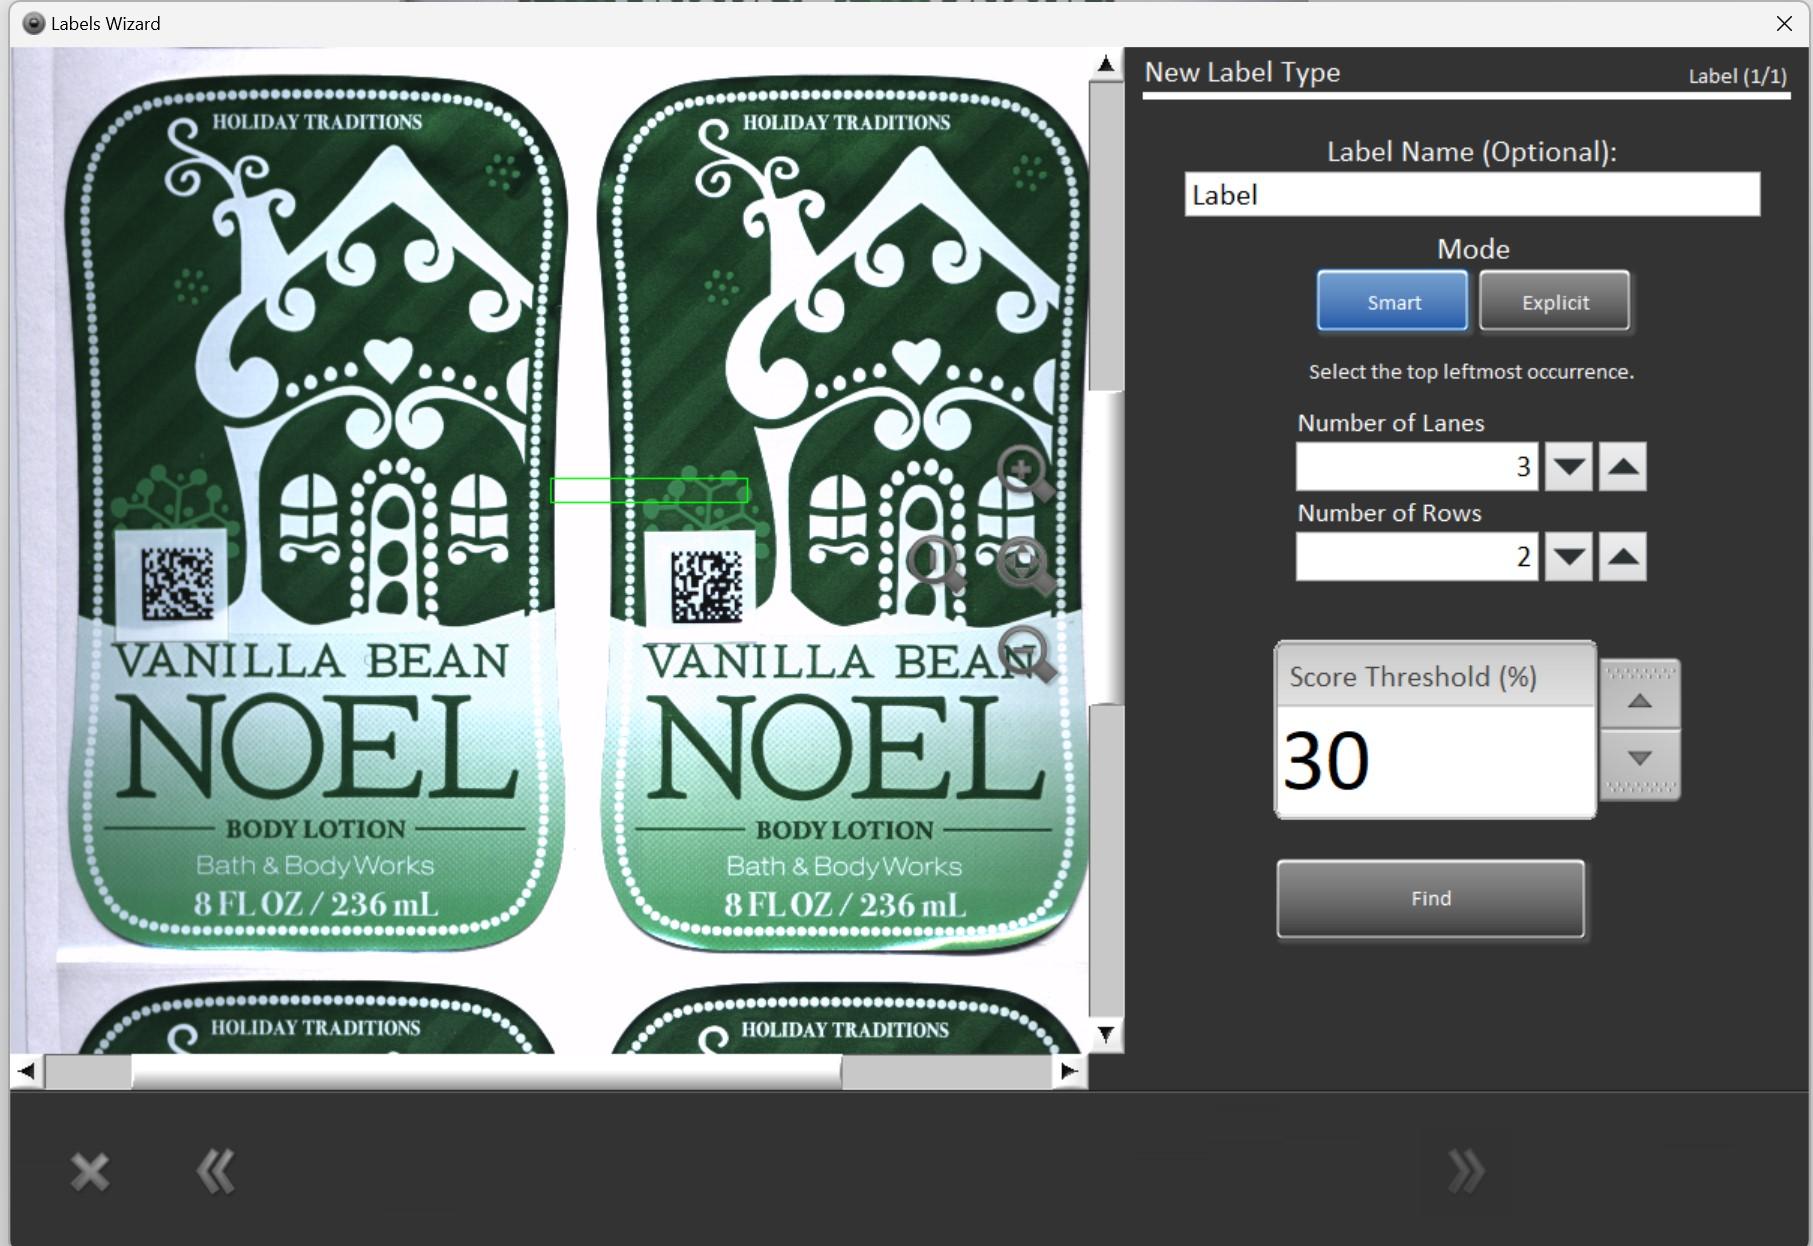The width and height of the screenshot is (1813, 1246).
Task: Select the 1:1 zoom magnifier icon
Action: [x=931, y=558]
